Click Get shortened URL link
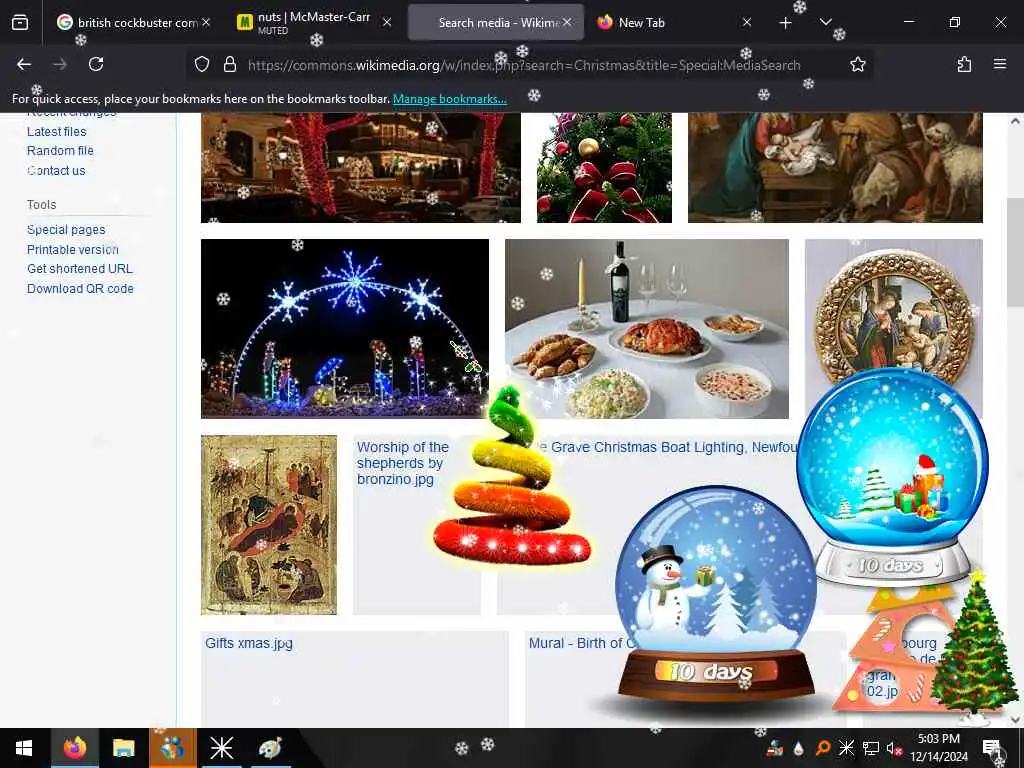Image resolution: width=1024 pixels, height=768 pixels. tap(80, 268)
